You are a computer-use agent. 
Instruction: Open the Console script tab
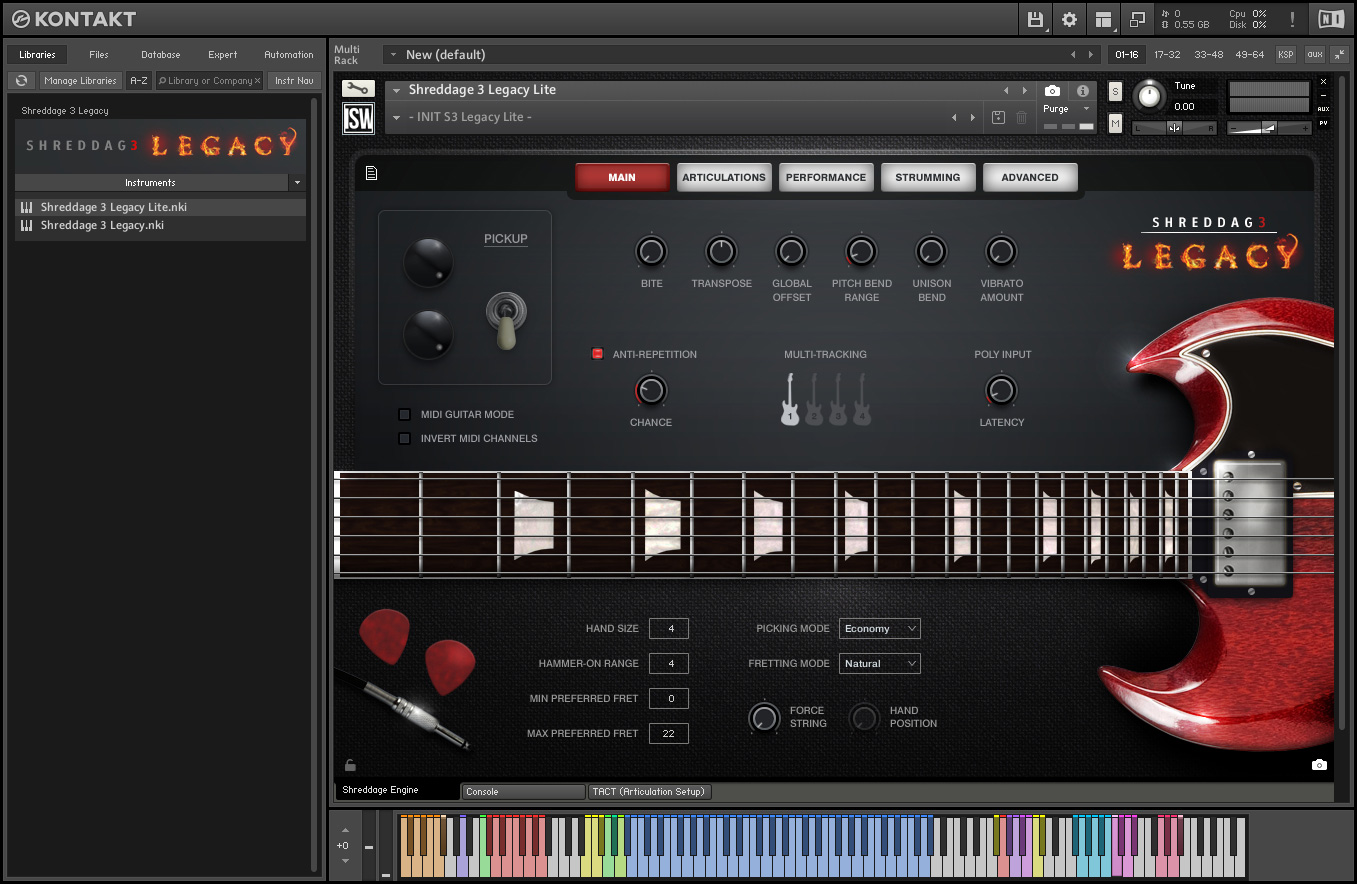tap(523, 791)
